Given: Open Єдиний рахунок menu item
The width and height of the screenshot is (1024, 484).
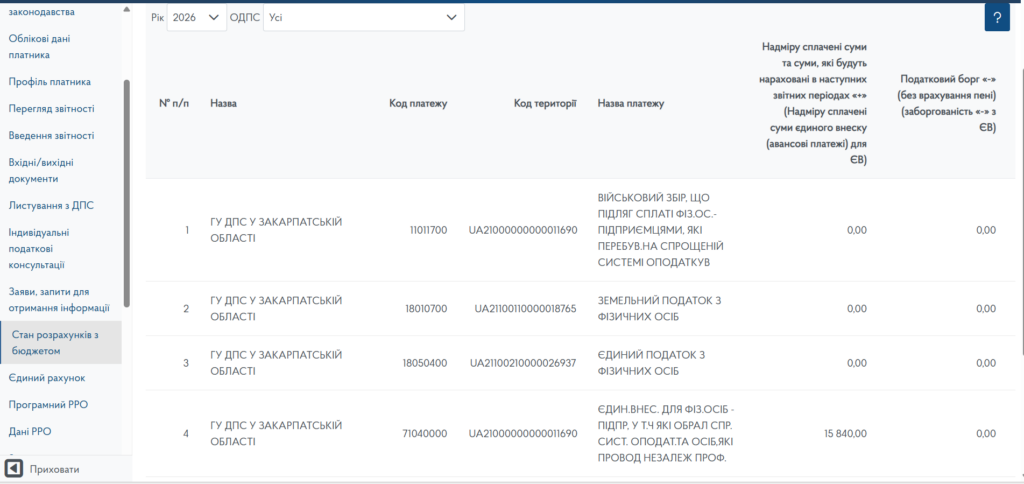Looking at the screenshot, I should tap(46, 378).
